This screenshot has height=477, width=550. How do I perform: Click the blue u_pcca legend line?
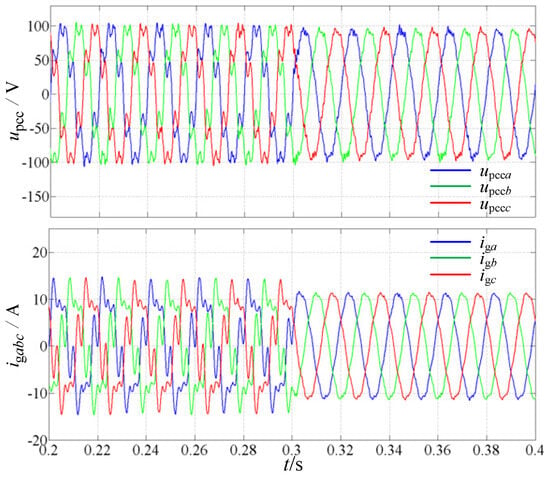[450, 171]
